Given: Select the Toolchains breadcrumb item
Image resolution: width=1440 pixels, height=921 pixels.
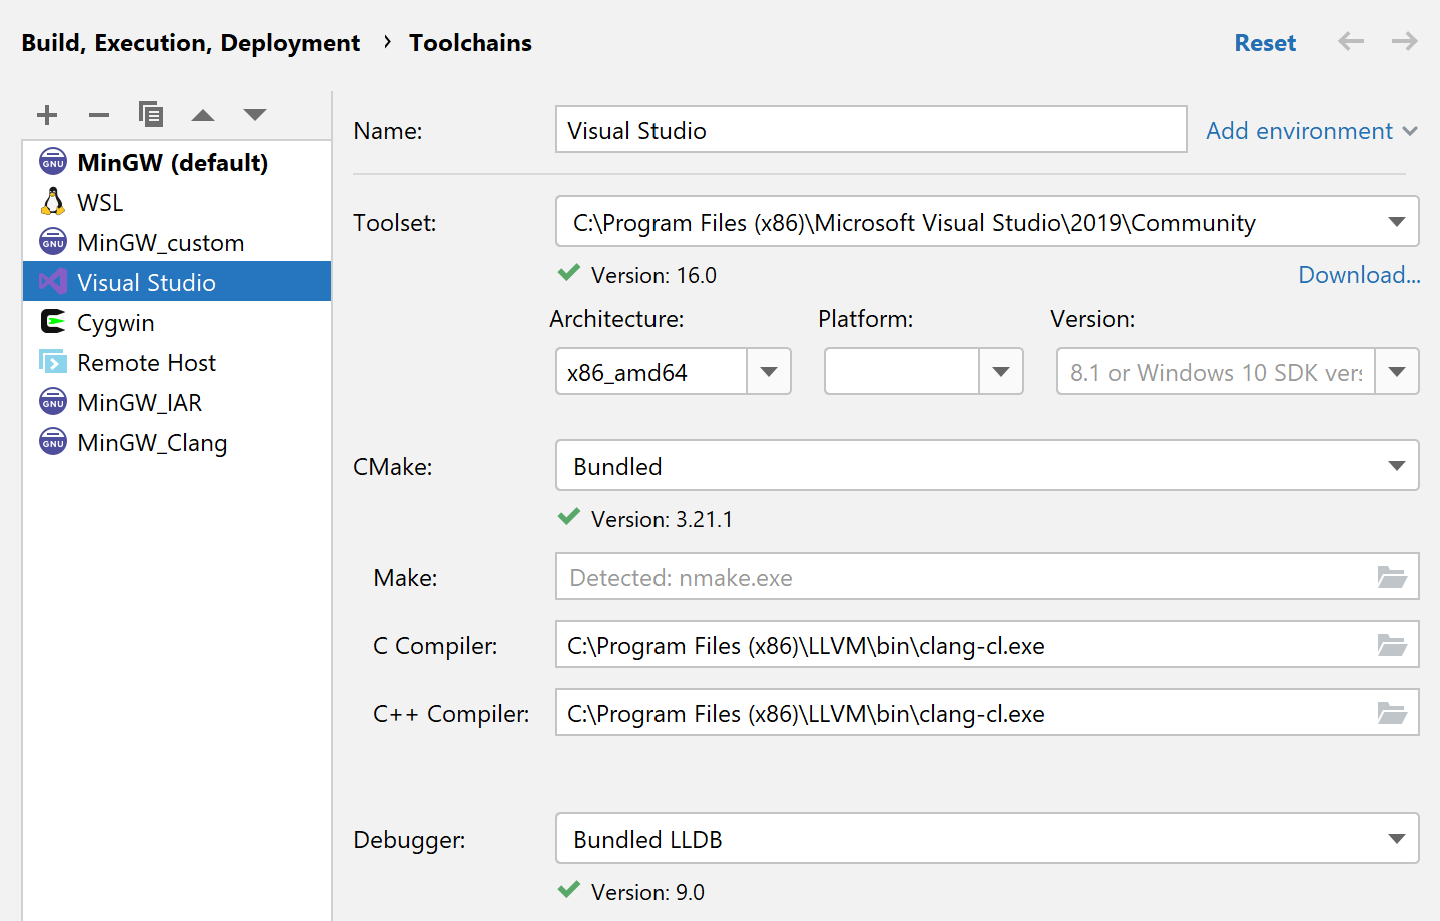Looking at the screenshot, I should point(470,42).
